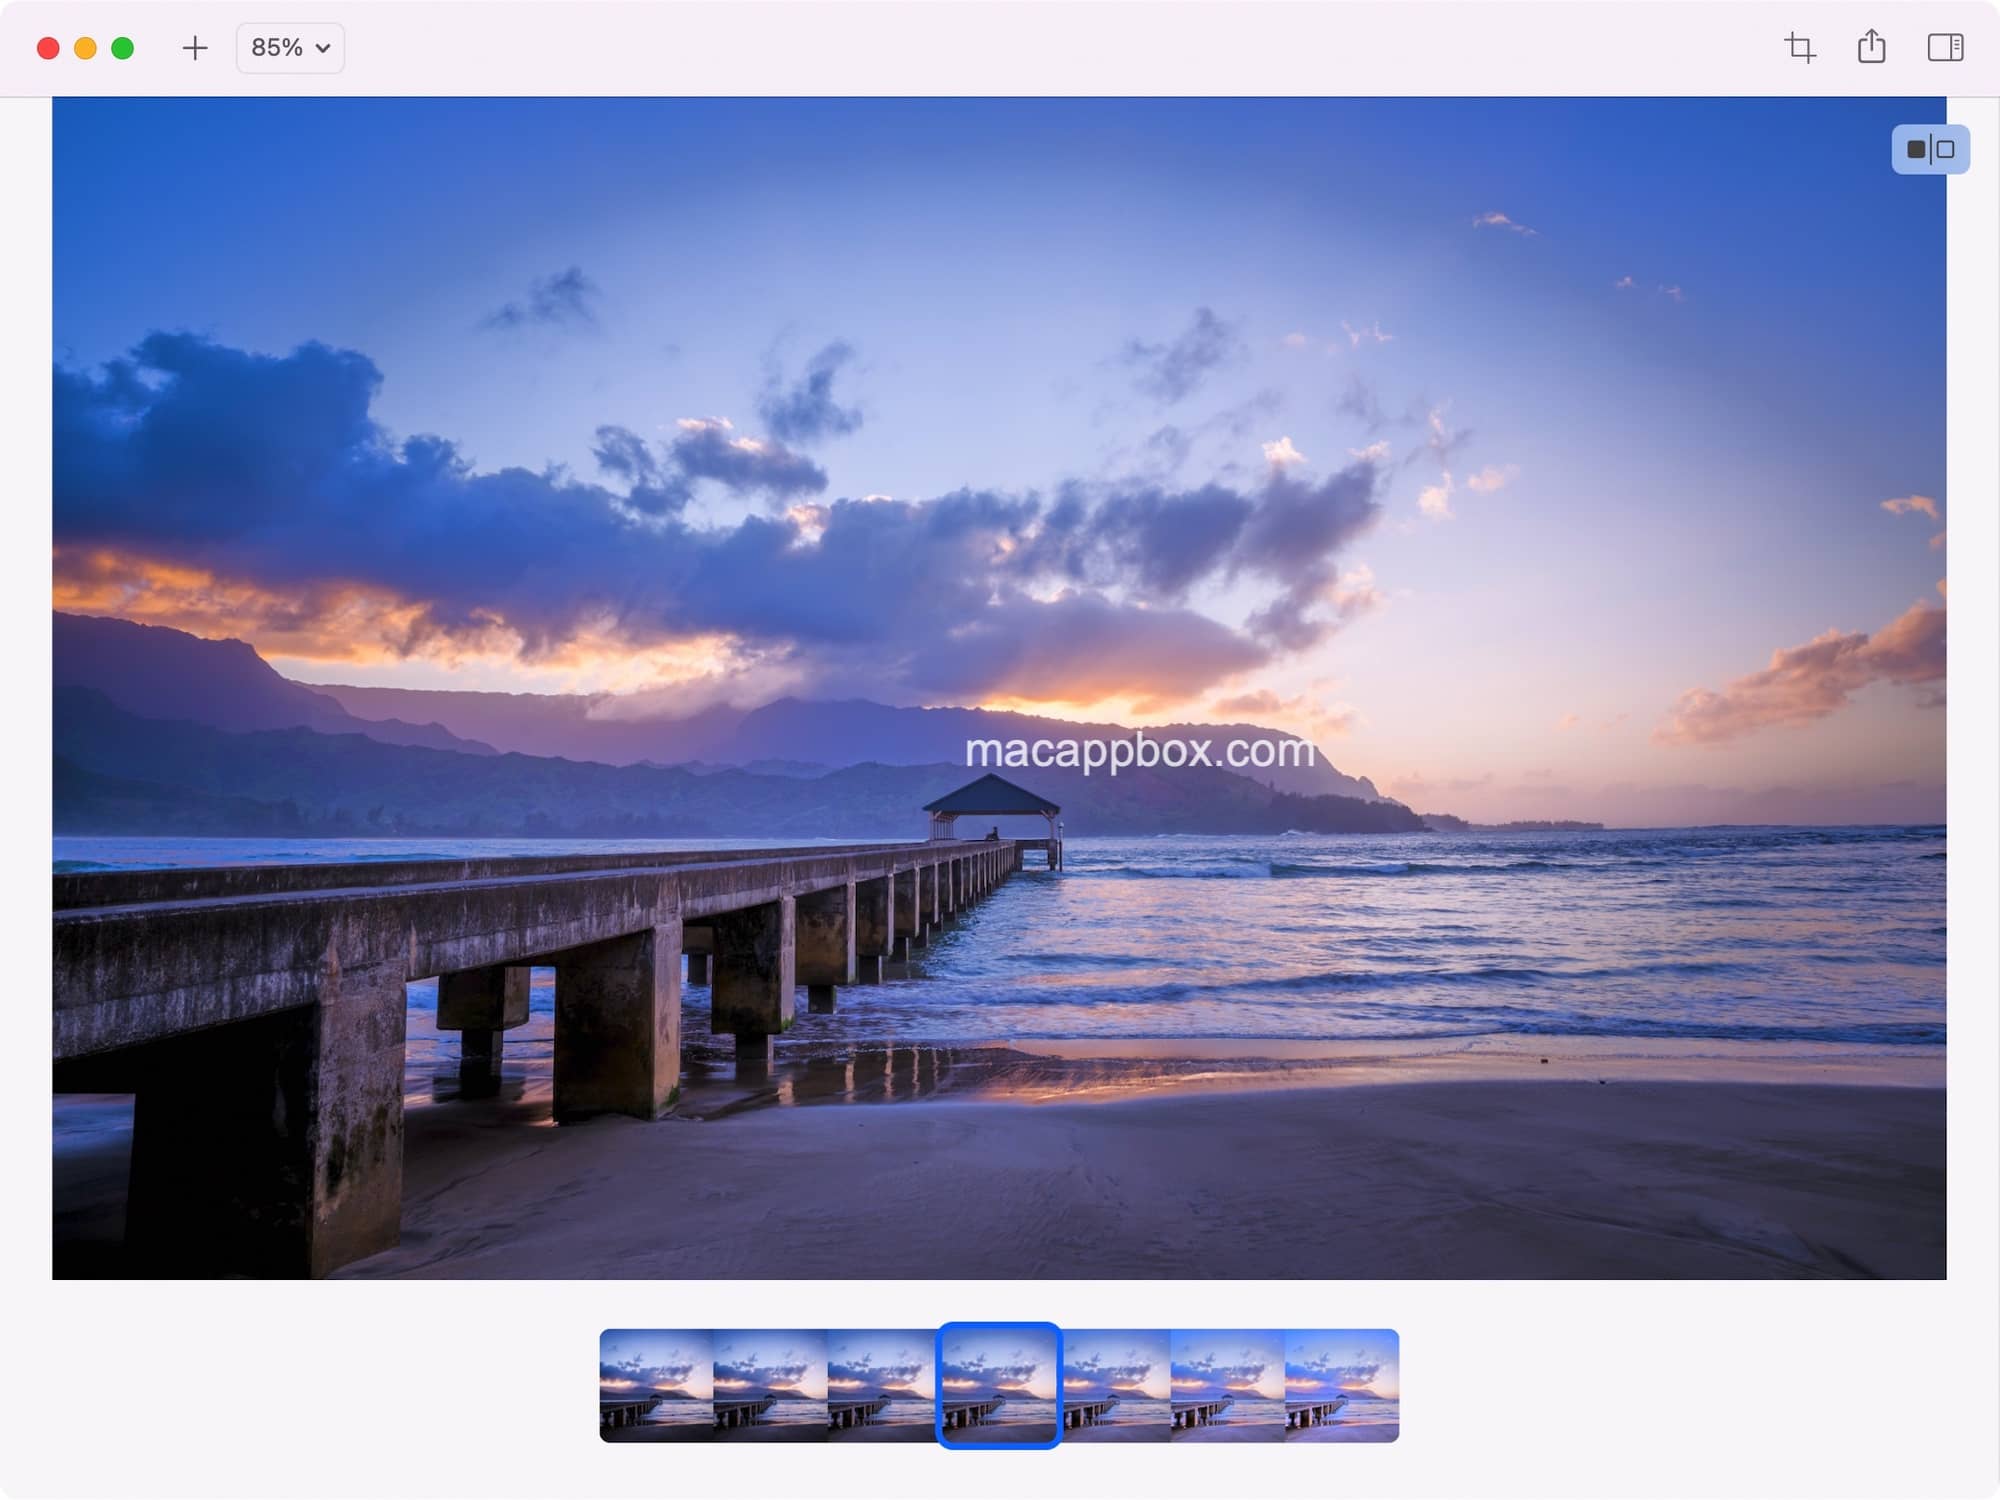The width and height of the screenshot is (2000, 1500).
Task: Select the last filter thumbnail in the strip
Action: coord(1342,1385)
